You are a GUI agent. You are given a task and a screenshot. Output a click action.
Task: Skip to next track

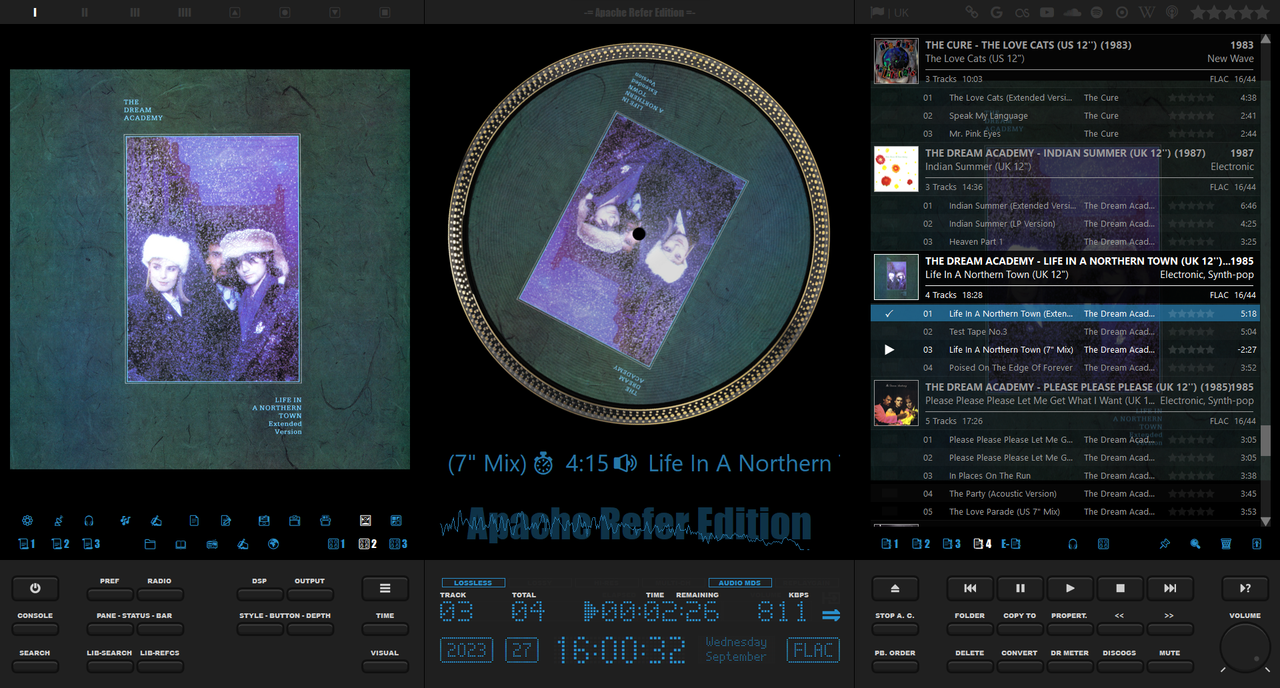(x=1170, y=588)
